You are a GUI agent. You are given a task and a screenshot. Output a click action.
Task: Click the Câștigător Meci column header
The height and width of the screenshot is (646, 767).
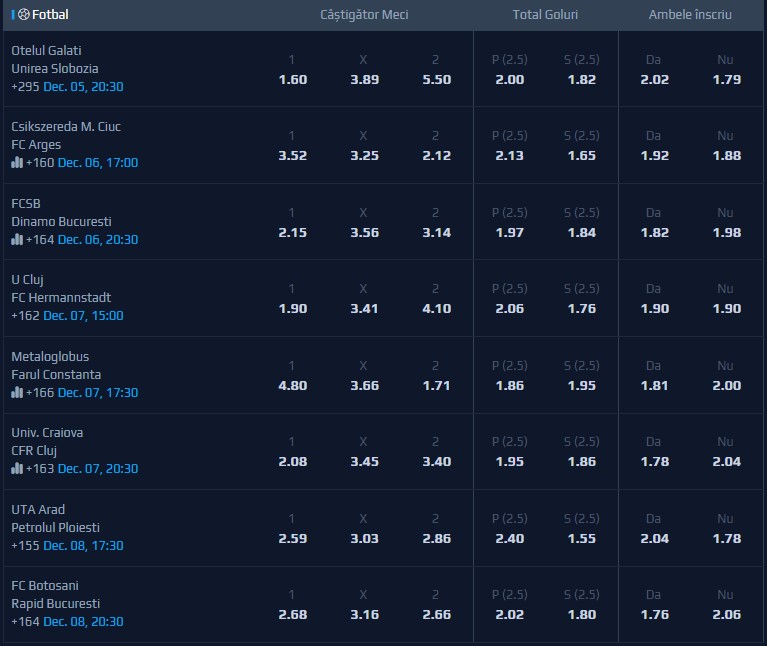tap(364, 15)
